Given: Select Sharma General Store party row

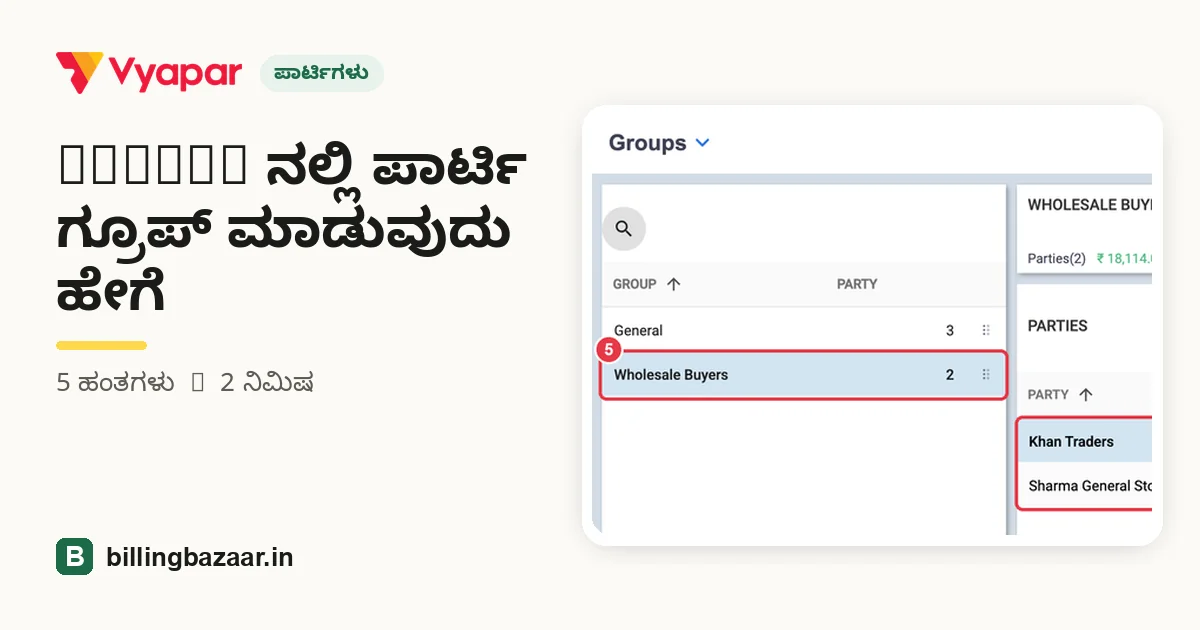Looking at the screenshot, I should (1086, 486).
